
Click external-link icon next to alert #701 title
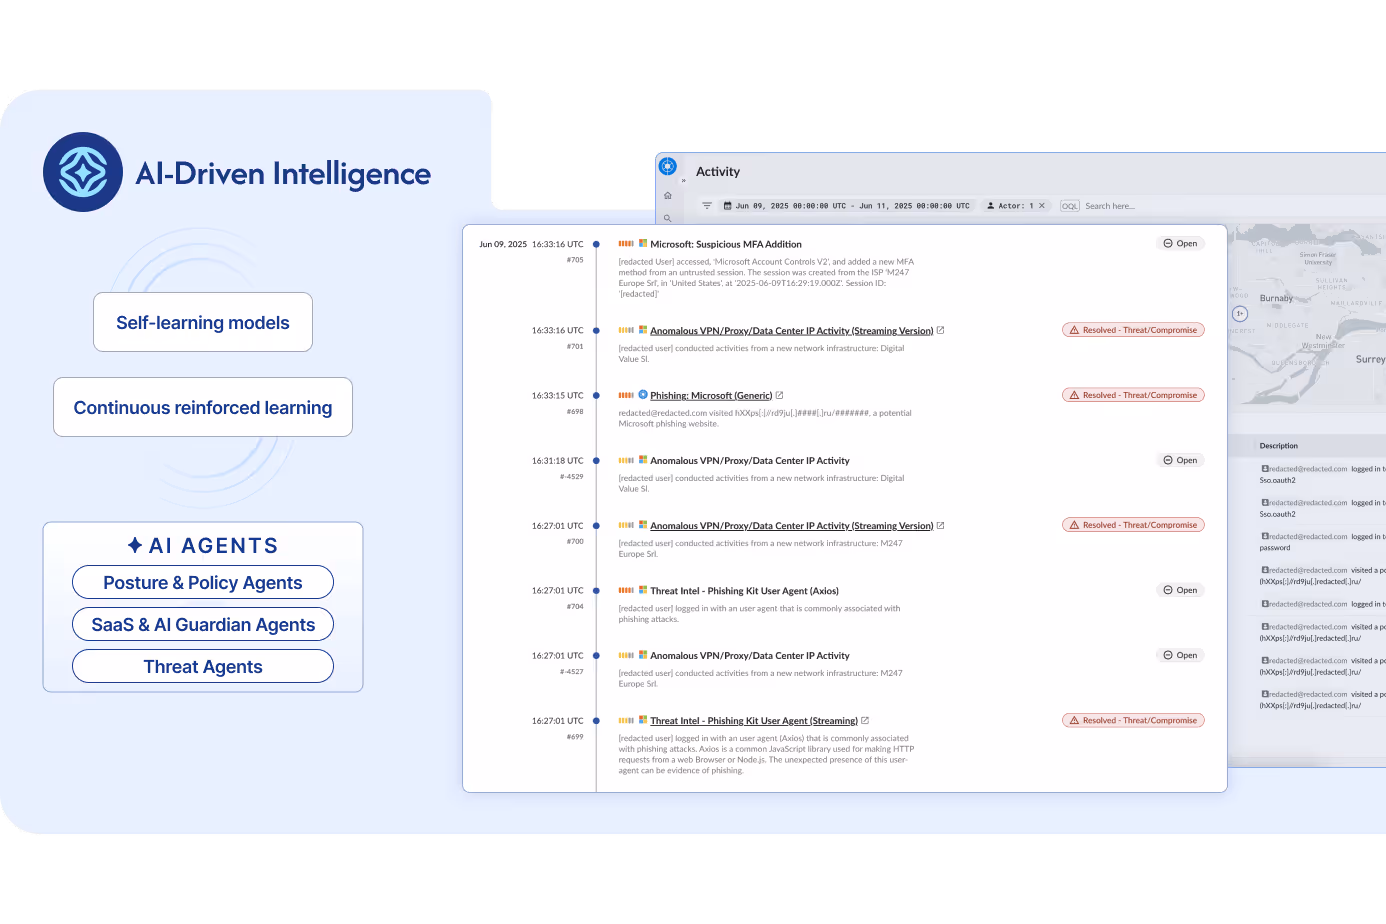click(940, 330)
